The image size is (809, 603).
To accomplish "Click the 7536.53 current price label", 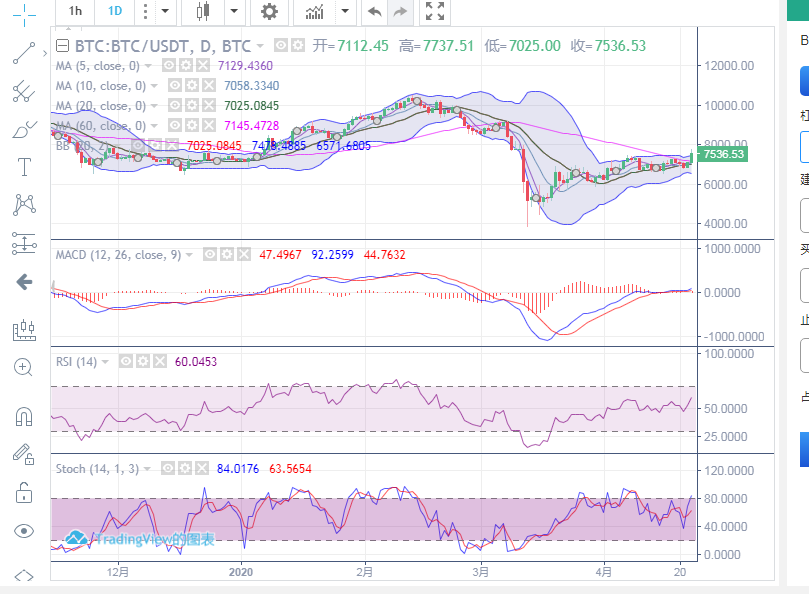I will point(723,154).
